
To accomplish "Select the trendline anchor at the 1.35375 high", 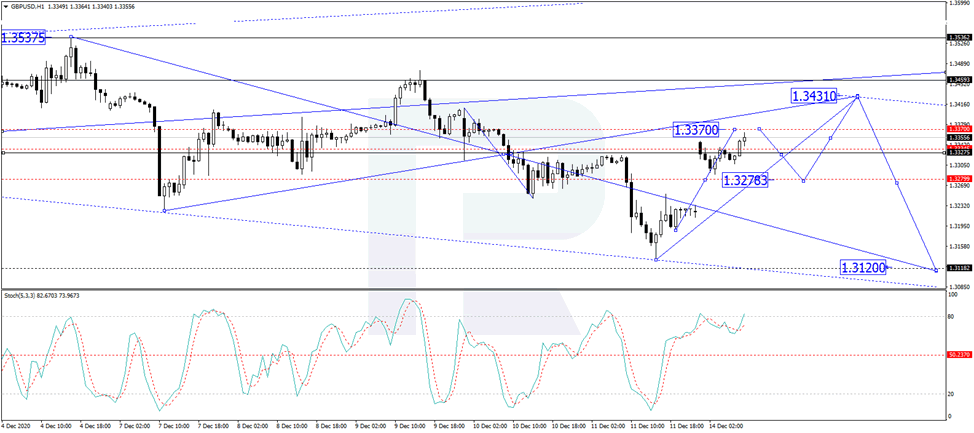I will click(x=71, y=37).
